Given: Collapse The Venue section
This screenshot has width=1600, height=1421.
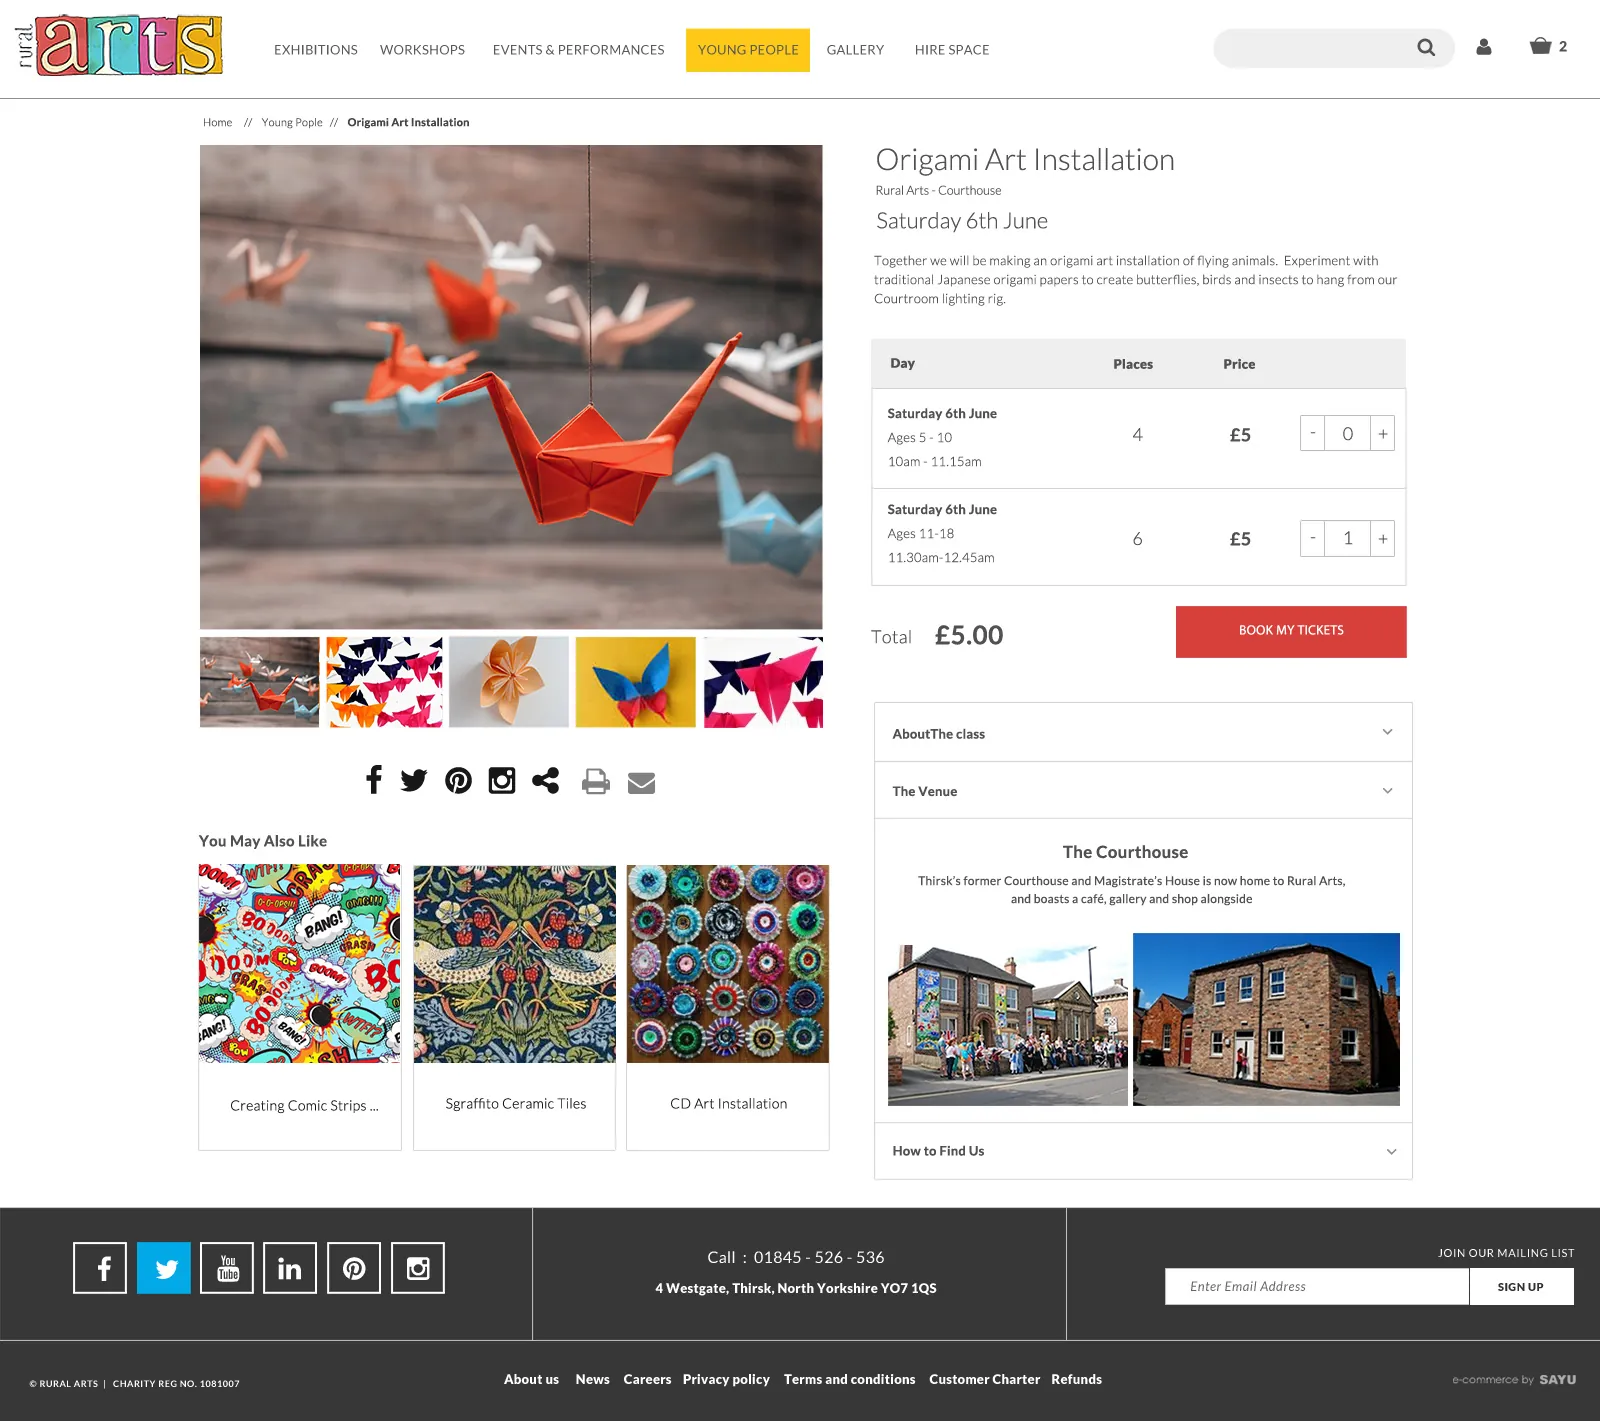Looking at the screenshot, I should (1143, 790).
